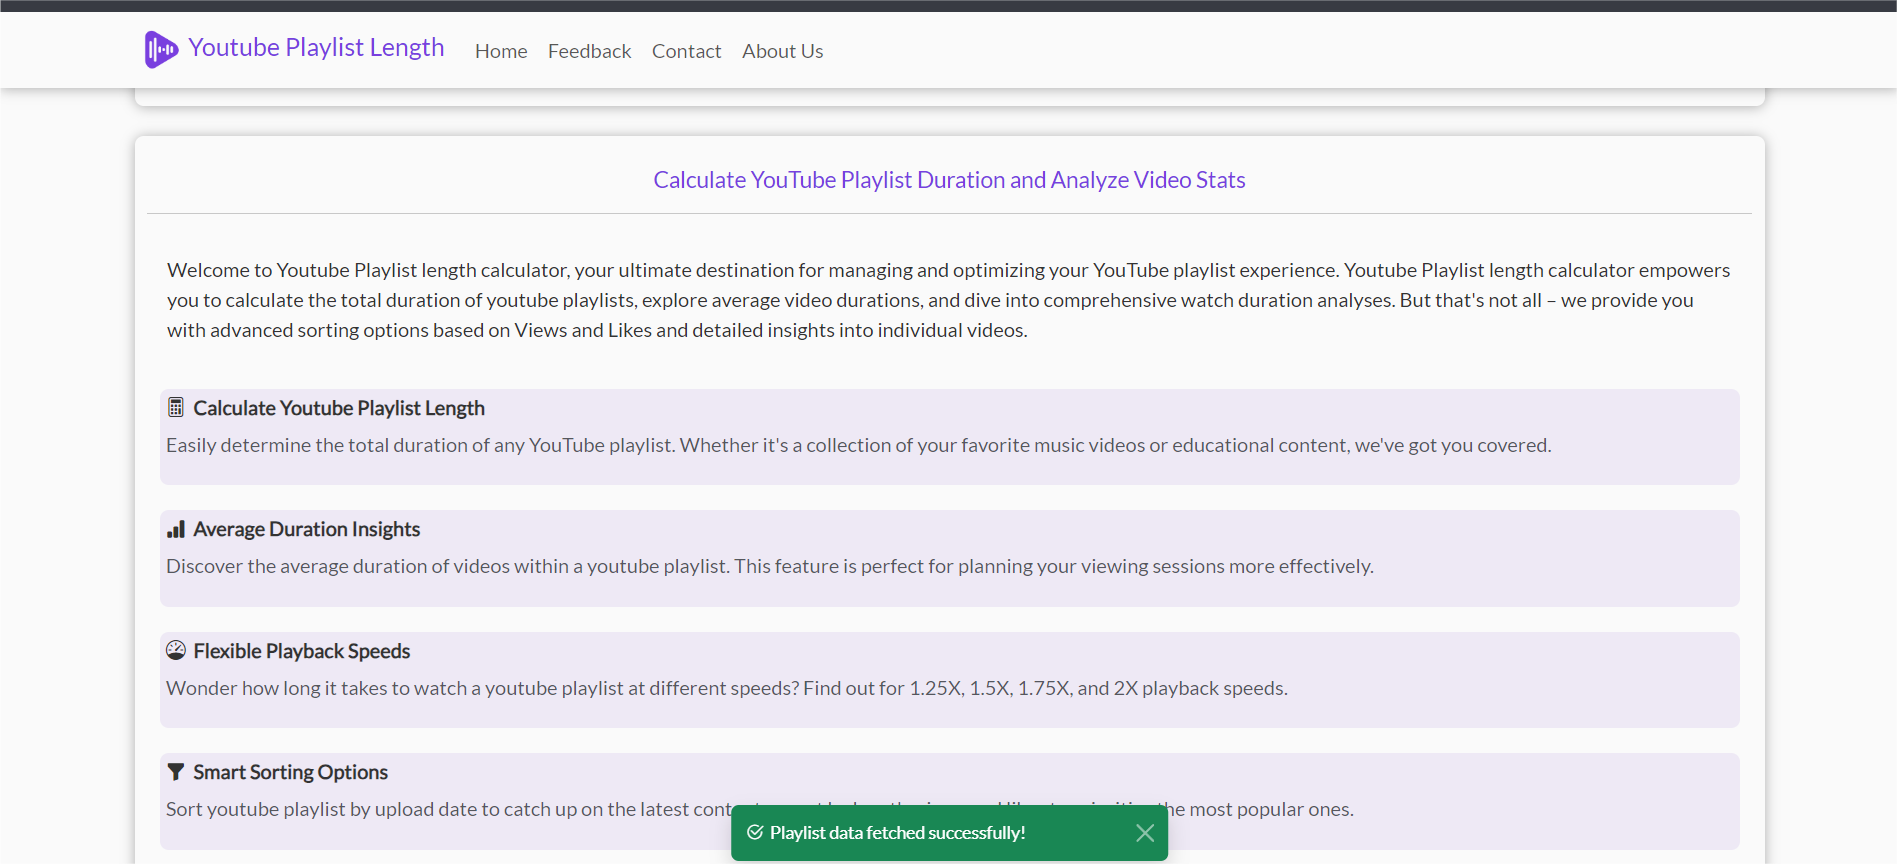Dismiss the success notification with the X
This screenshot has width=1897, height=864.
(x=1145, y=833)
